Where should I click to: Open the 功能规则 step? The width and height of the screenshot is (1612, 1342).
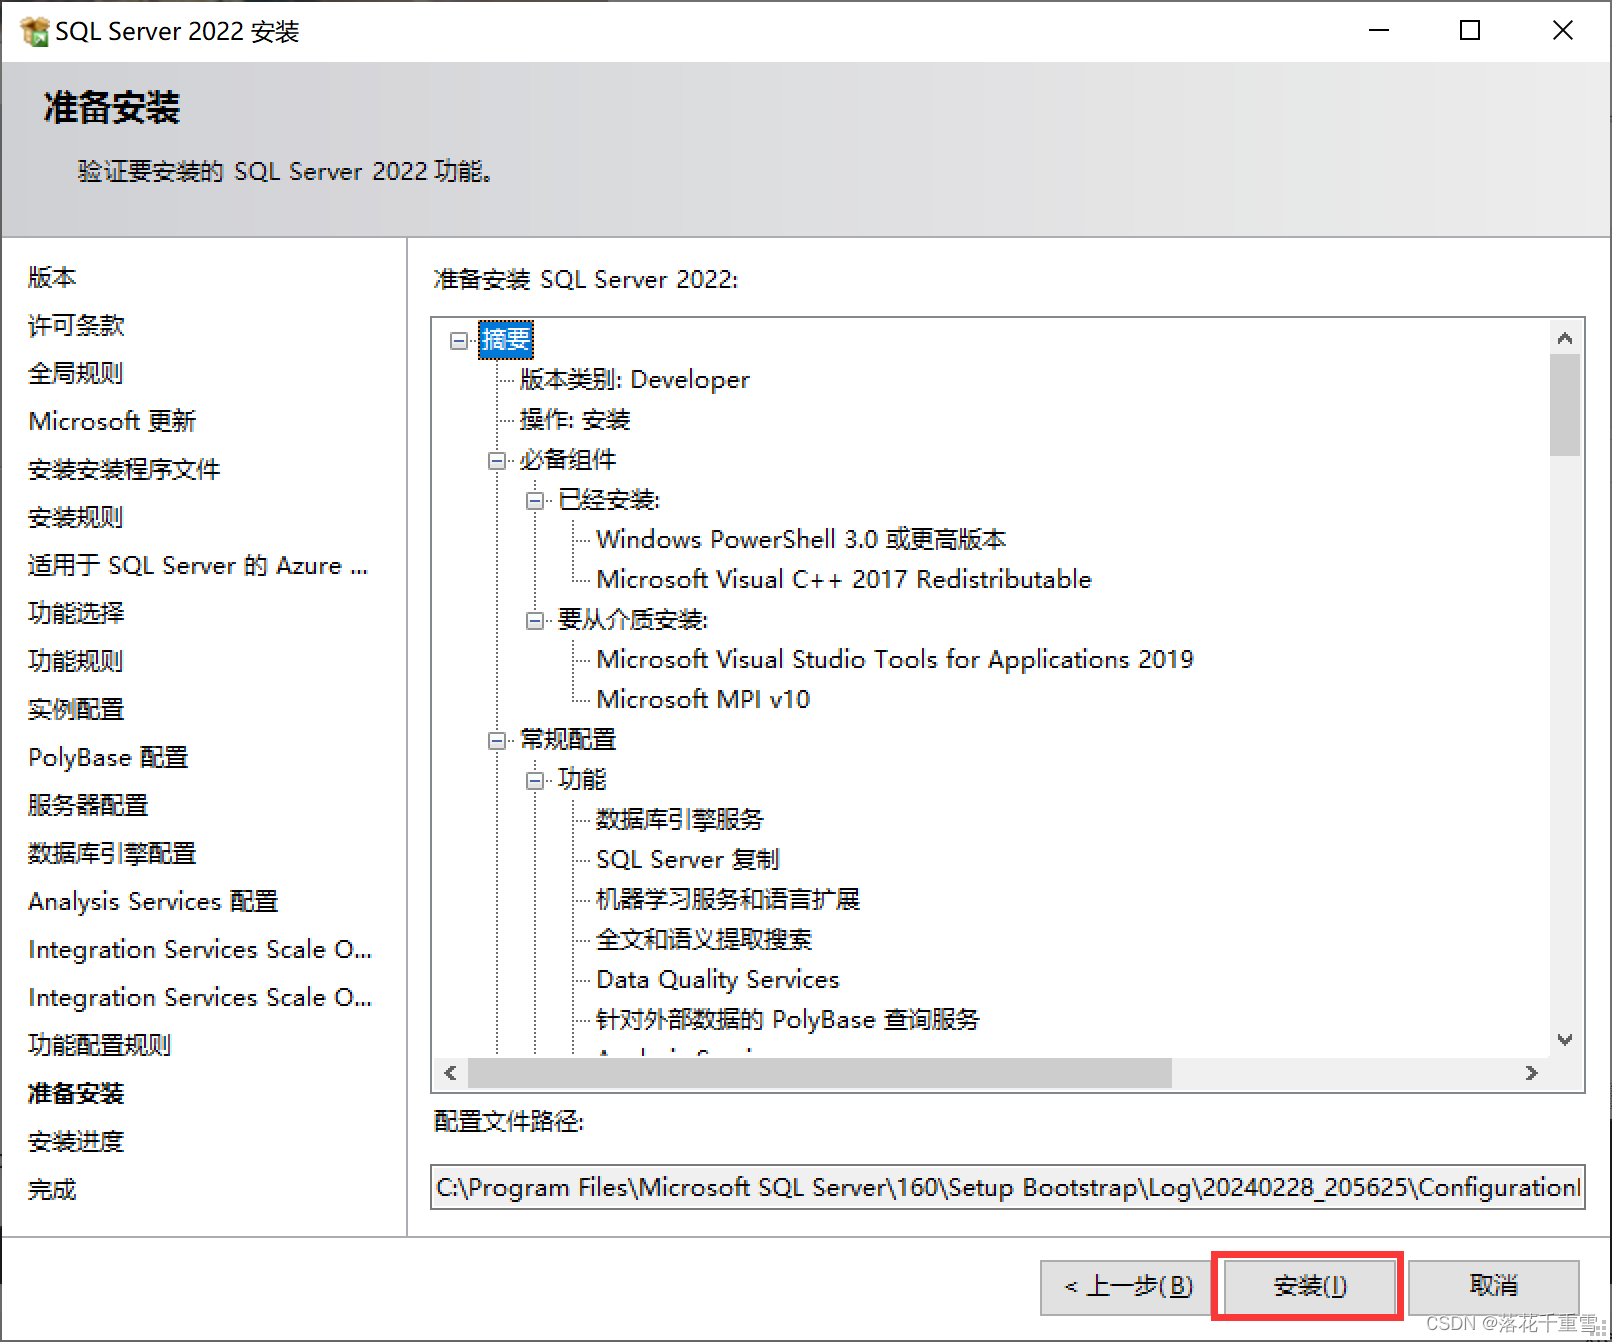click(76, 661)
